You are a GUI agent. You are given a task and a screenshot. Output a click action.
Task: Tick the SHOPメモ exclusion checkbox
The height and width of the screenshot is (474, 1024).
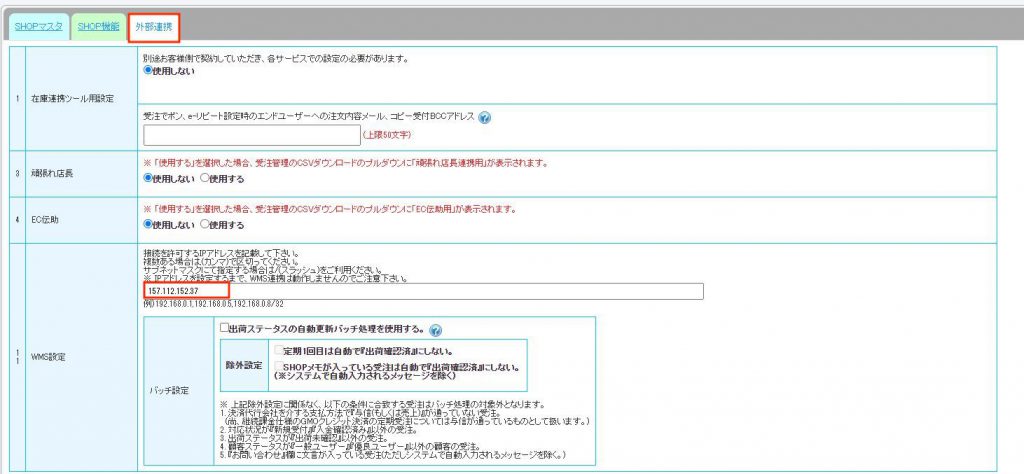[277, 367]
